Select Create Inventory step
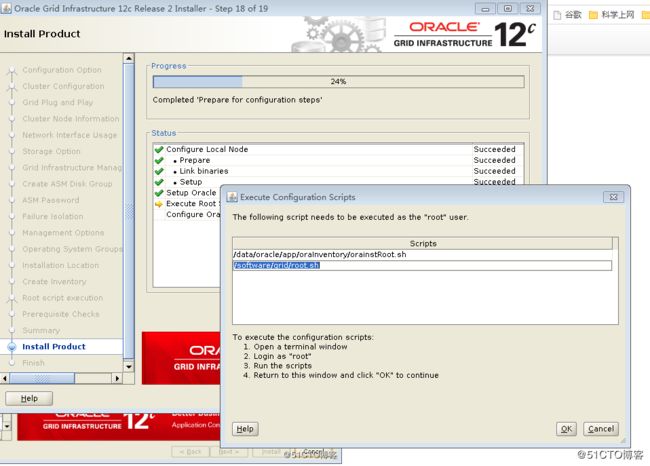Screen dimensions: 650x466 [54, 282]
